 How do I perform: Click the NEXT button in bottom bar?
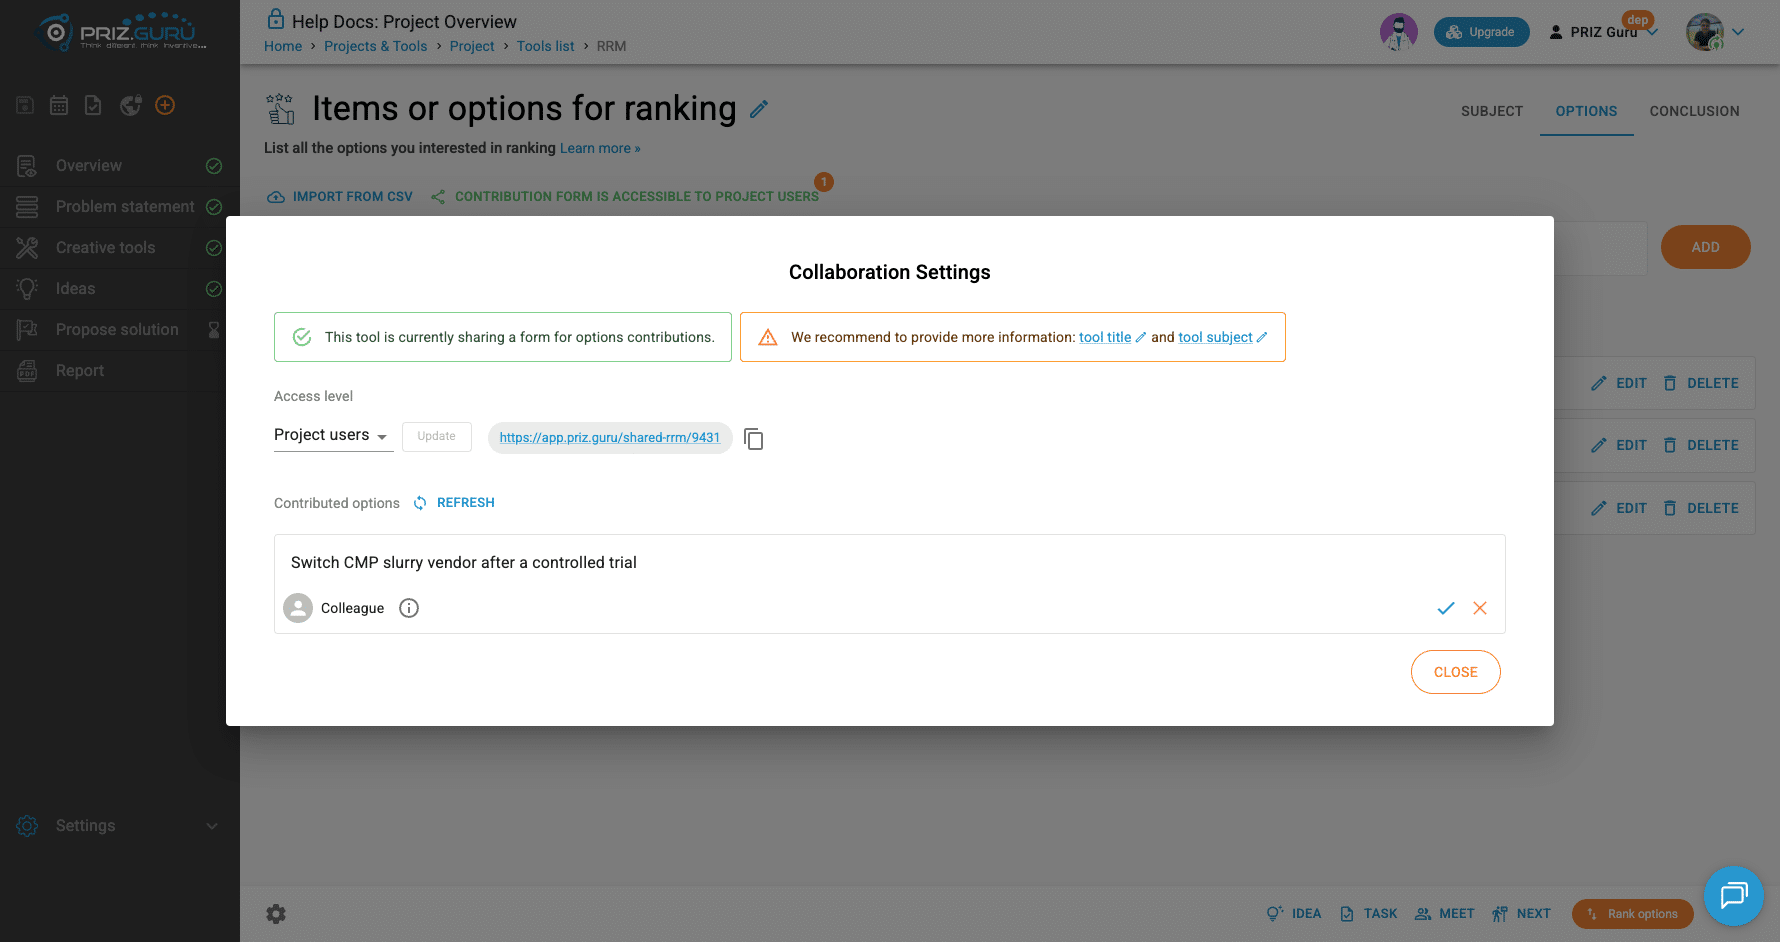[x=1521, y=914]
